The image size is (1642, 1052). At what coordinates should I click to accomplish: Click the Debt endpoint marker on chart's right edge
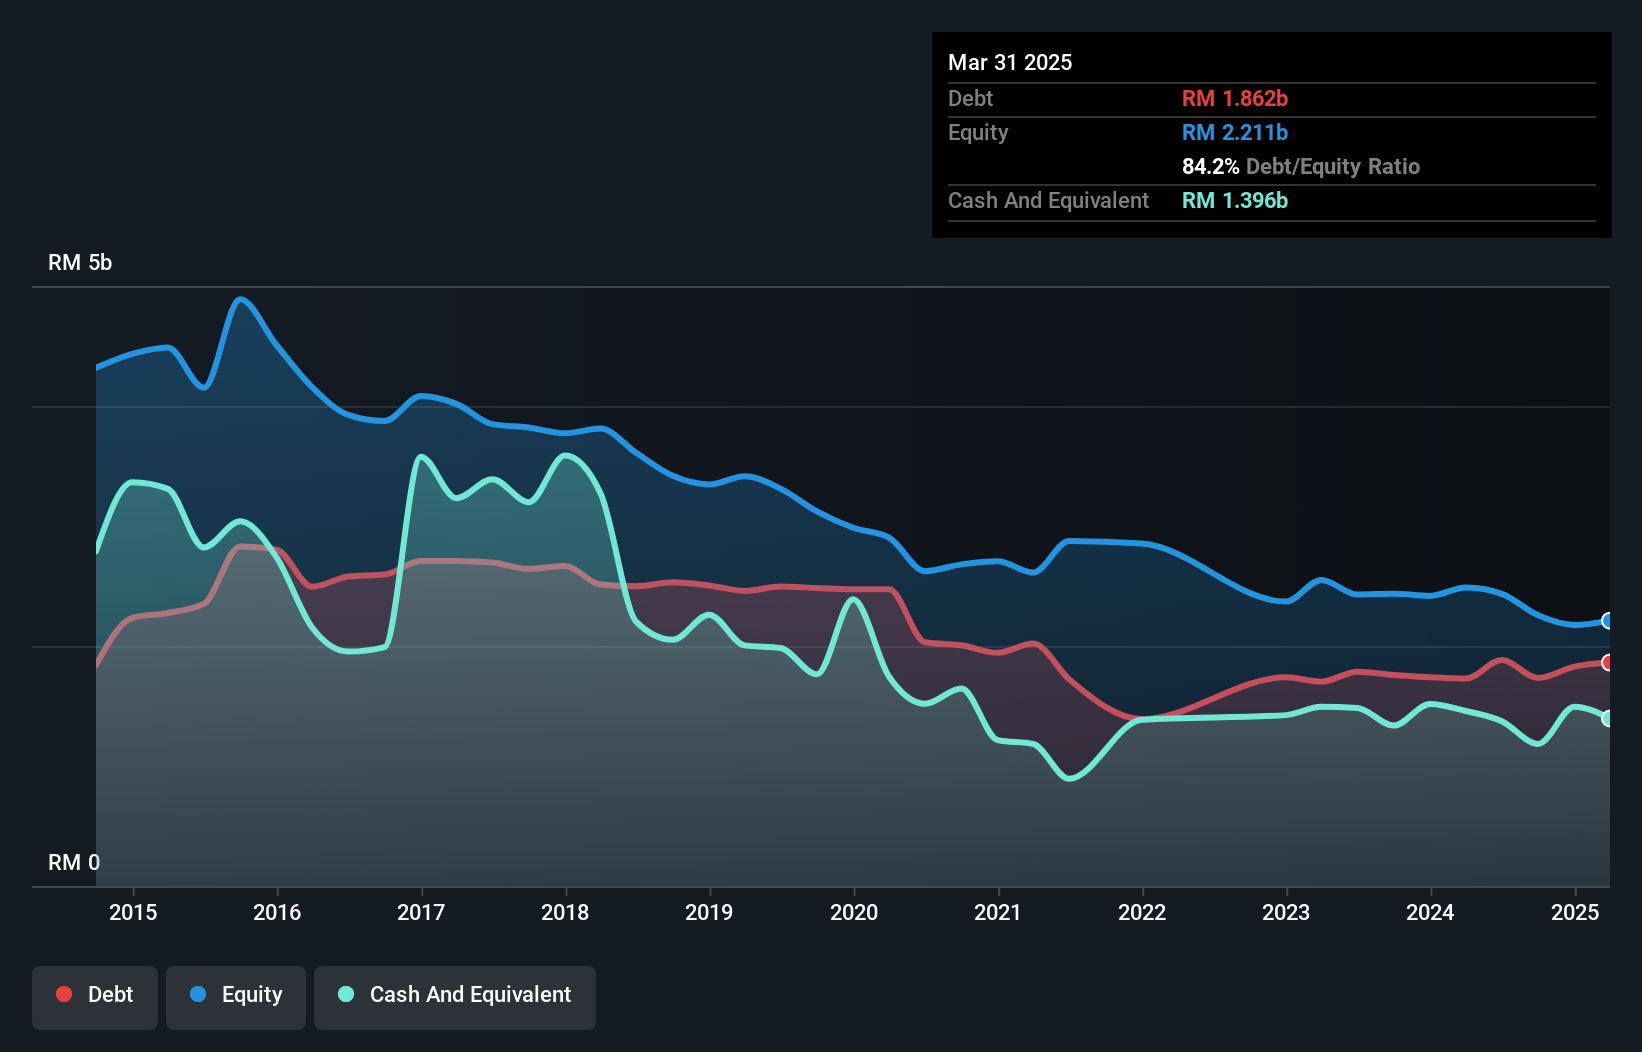pyautogui.click(x=1606, y=662)
